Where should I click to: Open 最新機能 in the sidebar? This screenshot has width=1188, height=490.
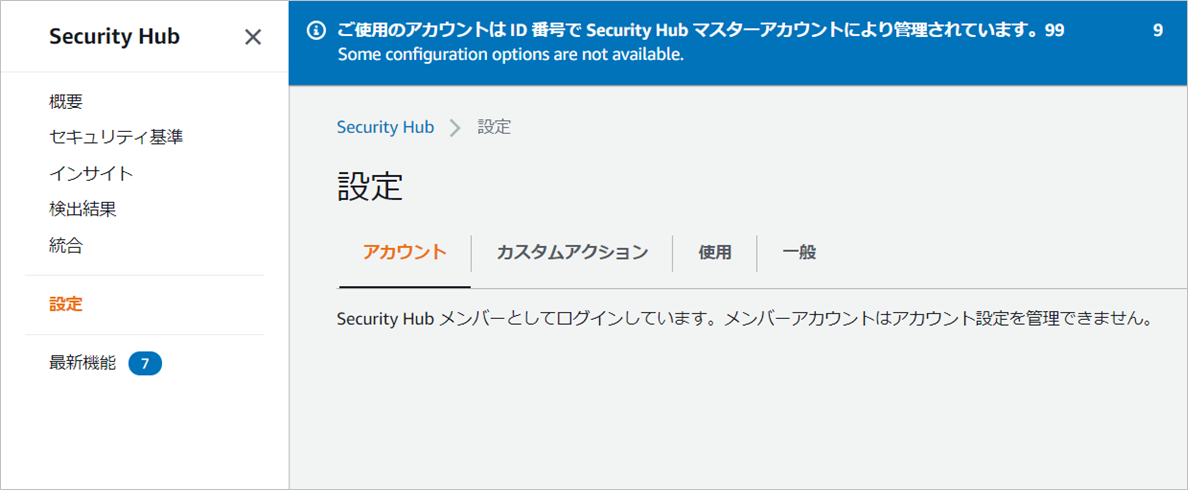pos(83,363)
